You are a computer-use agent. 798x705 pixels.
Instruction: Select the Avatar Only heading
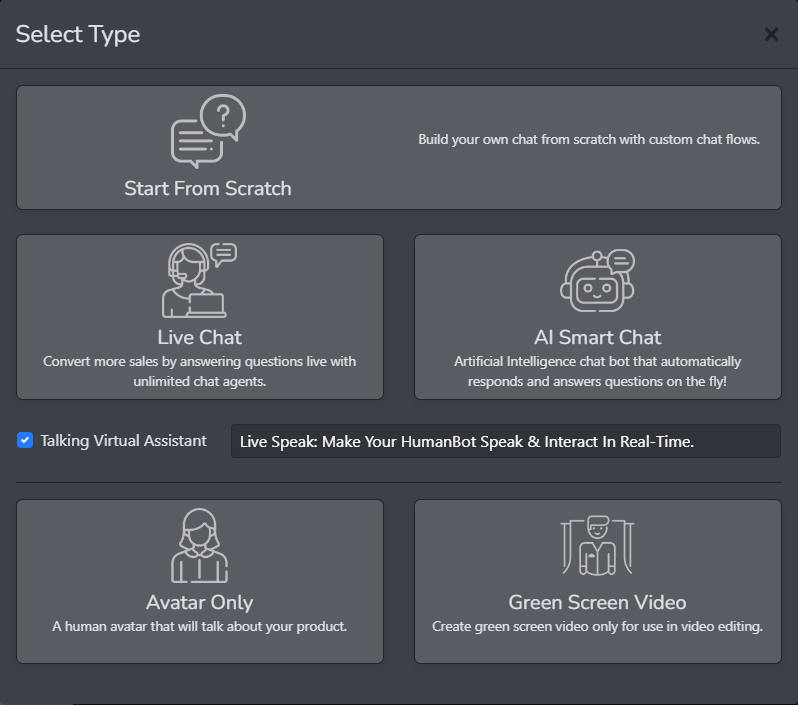(200, 603)
